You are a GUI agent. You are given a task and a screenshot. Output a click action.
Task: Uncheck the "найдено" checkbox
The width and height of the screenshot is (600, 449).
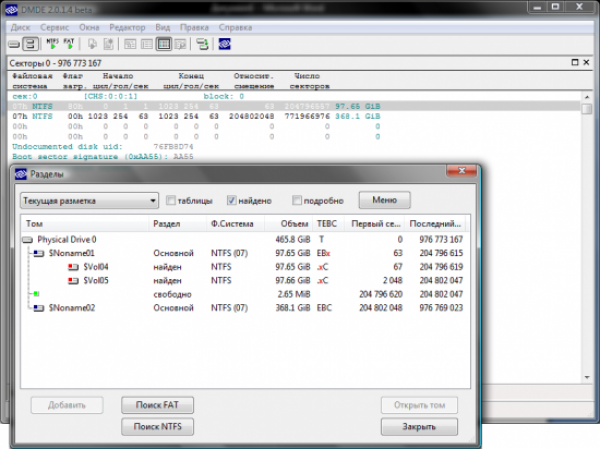click(x=233, y=200)
